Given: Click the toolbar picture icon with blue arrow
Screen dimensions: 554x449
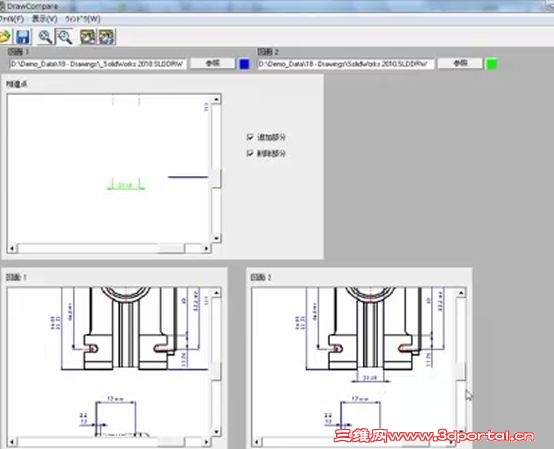Looking at the screenshot, I should (x=107, y=37).
